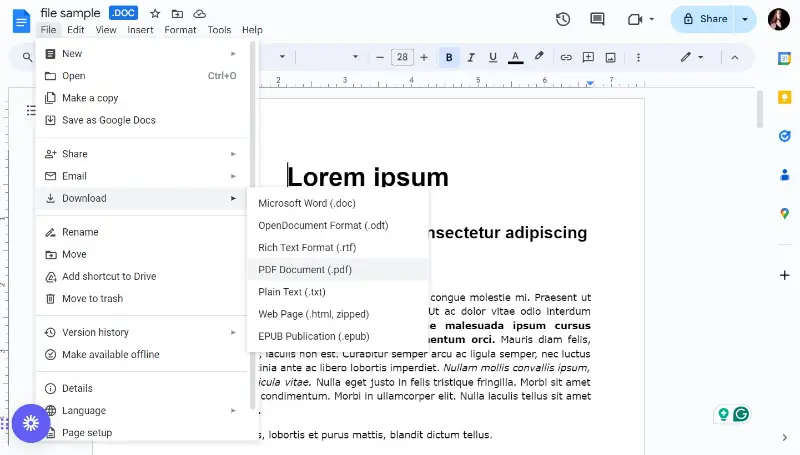Select Rename in File menu

pyautogui.click(x=143, y=232)
